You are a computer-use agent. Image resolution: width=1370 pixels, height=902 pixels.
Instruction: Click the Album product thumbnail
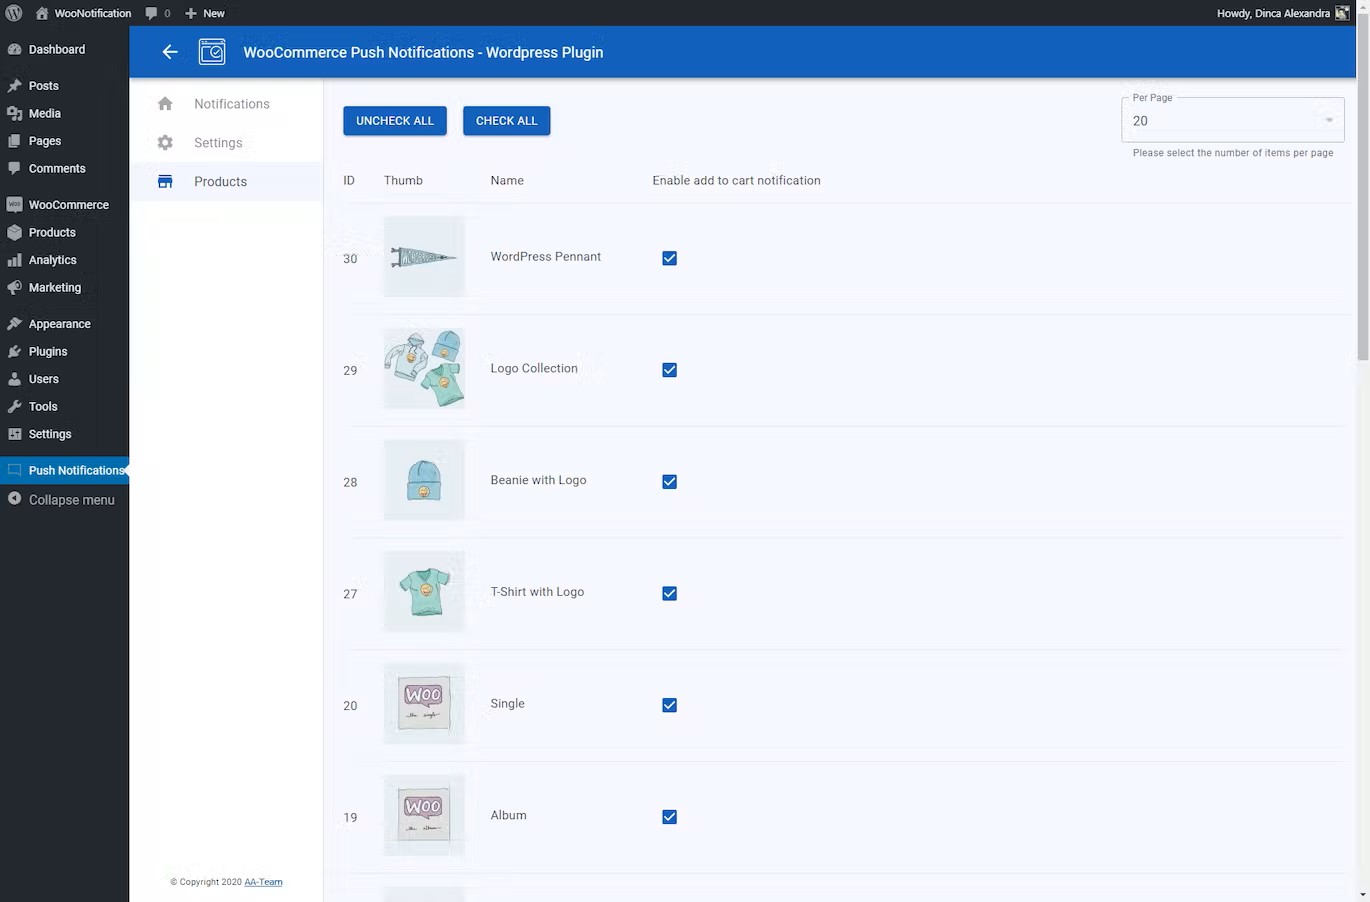[424, 816]
